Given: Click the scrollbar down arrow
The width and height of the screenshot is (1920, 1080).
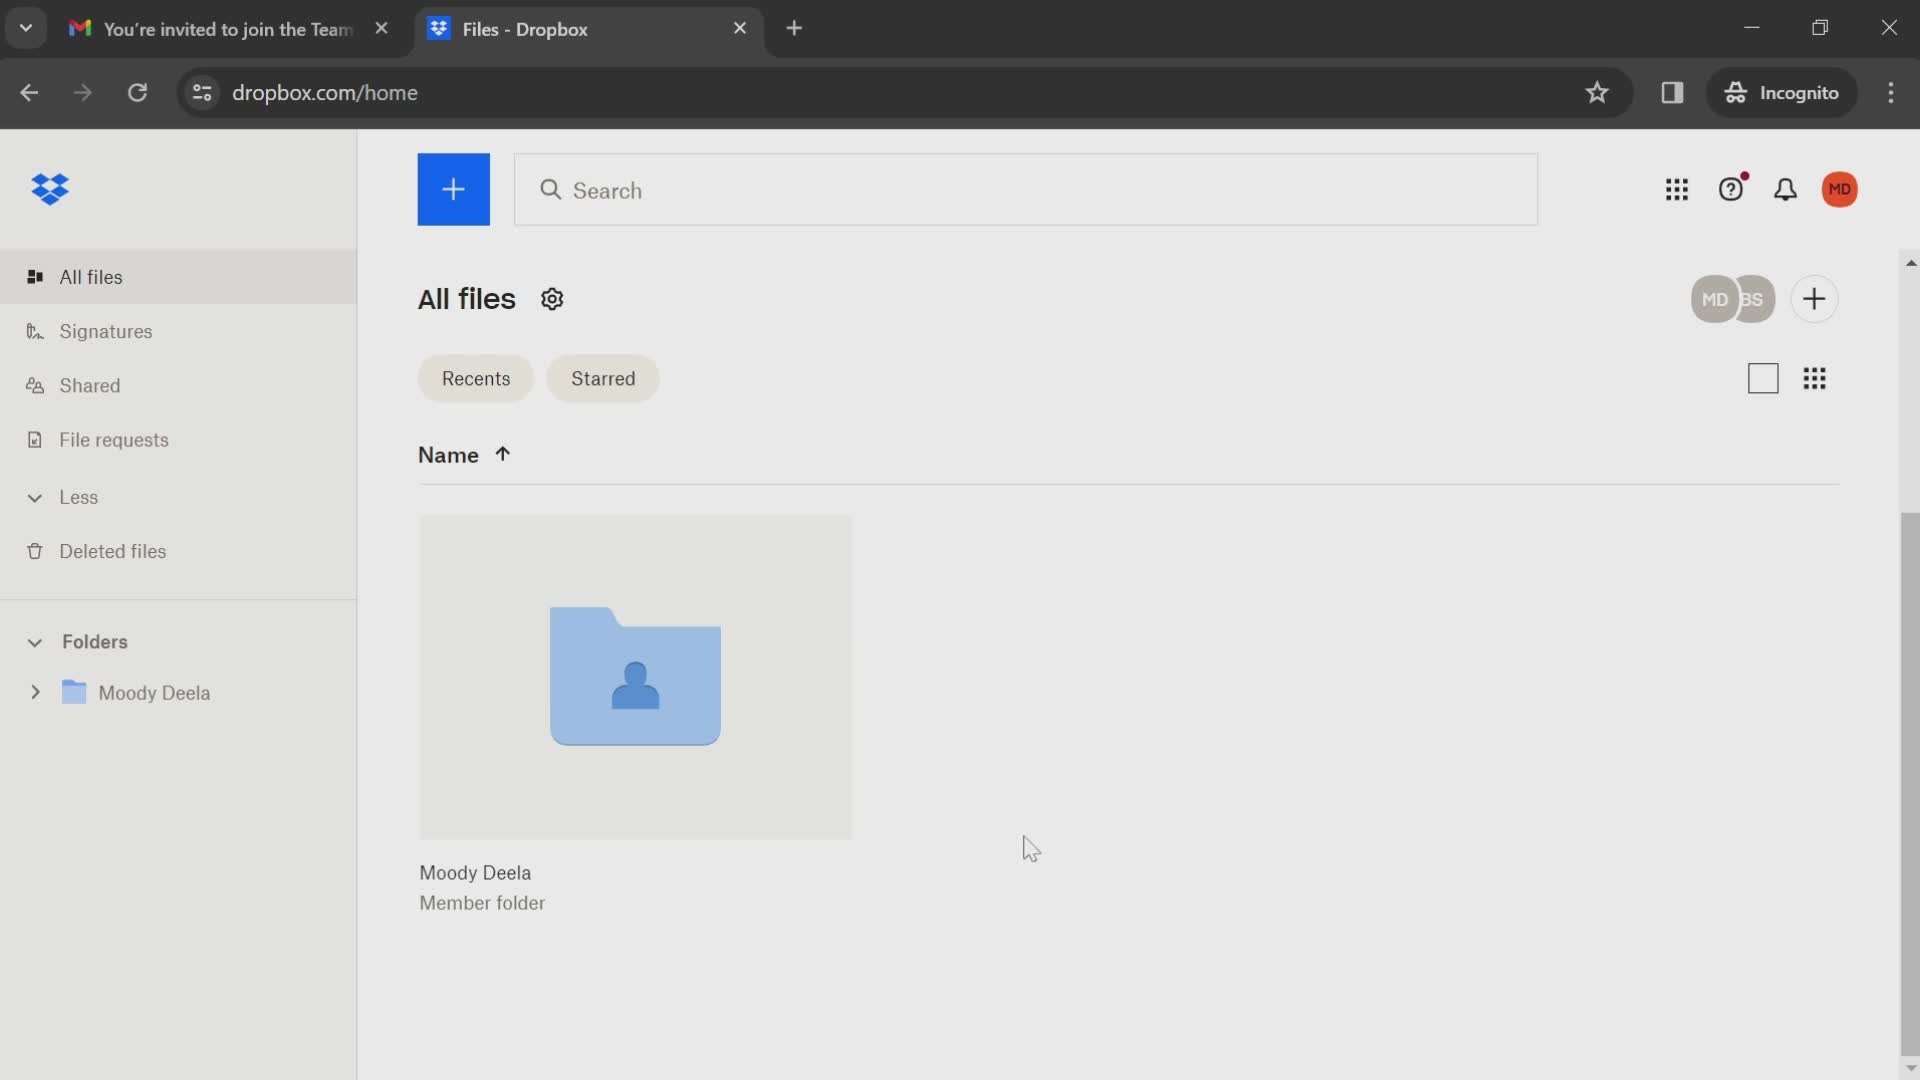Looking at the screenshot, I should 1910,1068.
